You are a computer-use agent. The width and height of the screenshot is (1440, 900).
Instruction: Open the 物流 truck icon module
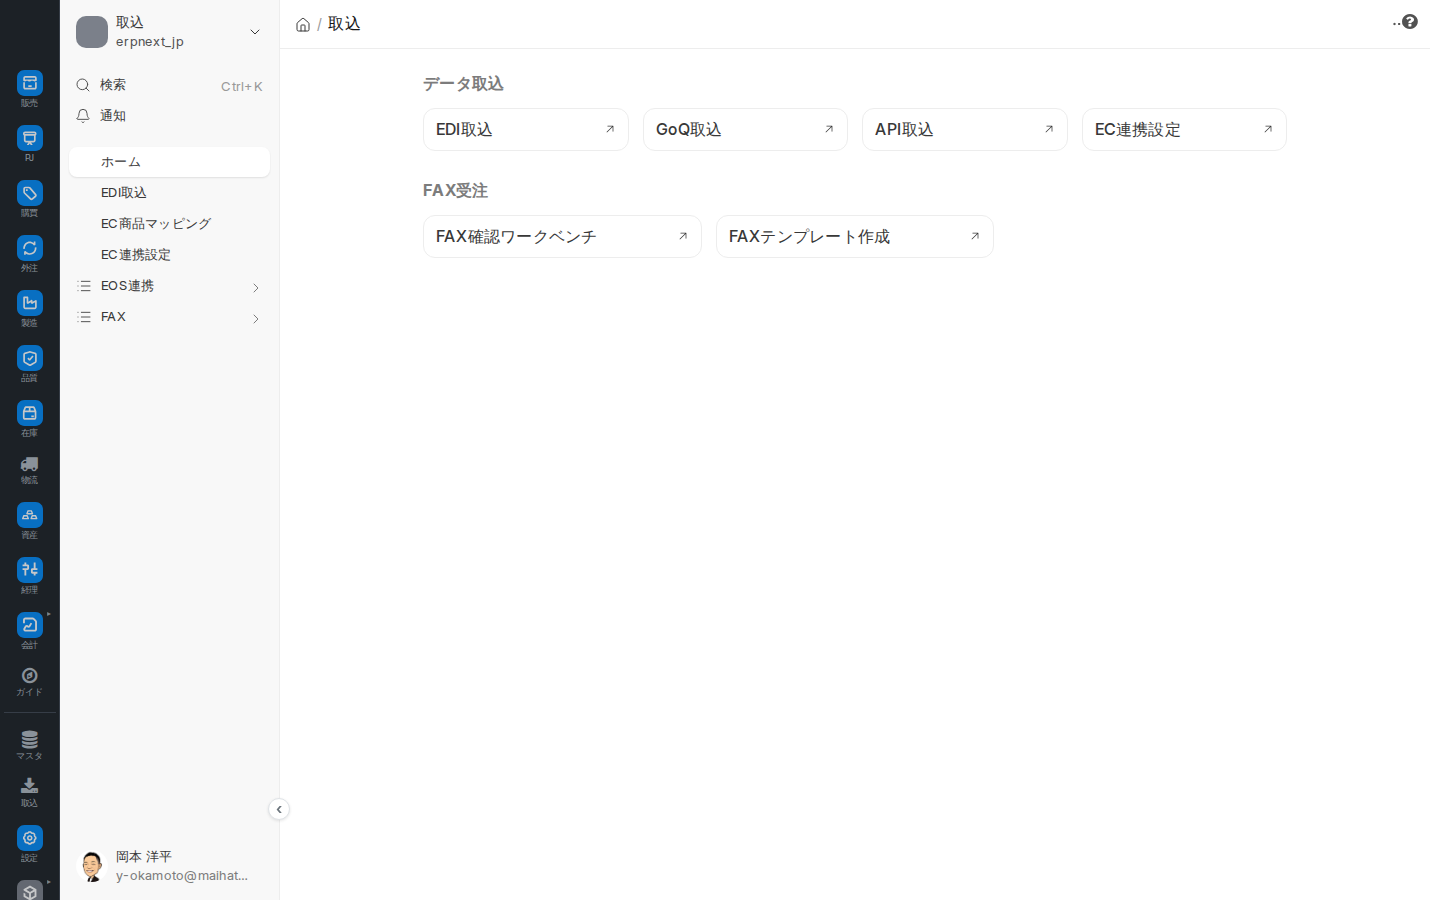[x=30, y=464]
